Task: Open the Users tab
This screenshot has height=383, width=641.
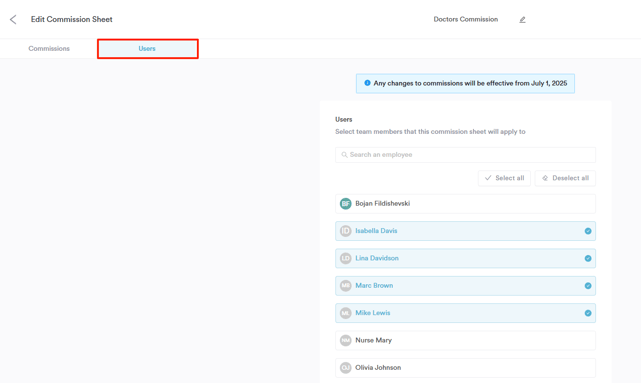Action: (x=148, y=49)
